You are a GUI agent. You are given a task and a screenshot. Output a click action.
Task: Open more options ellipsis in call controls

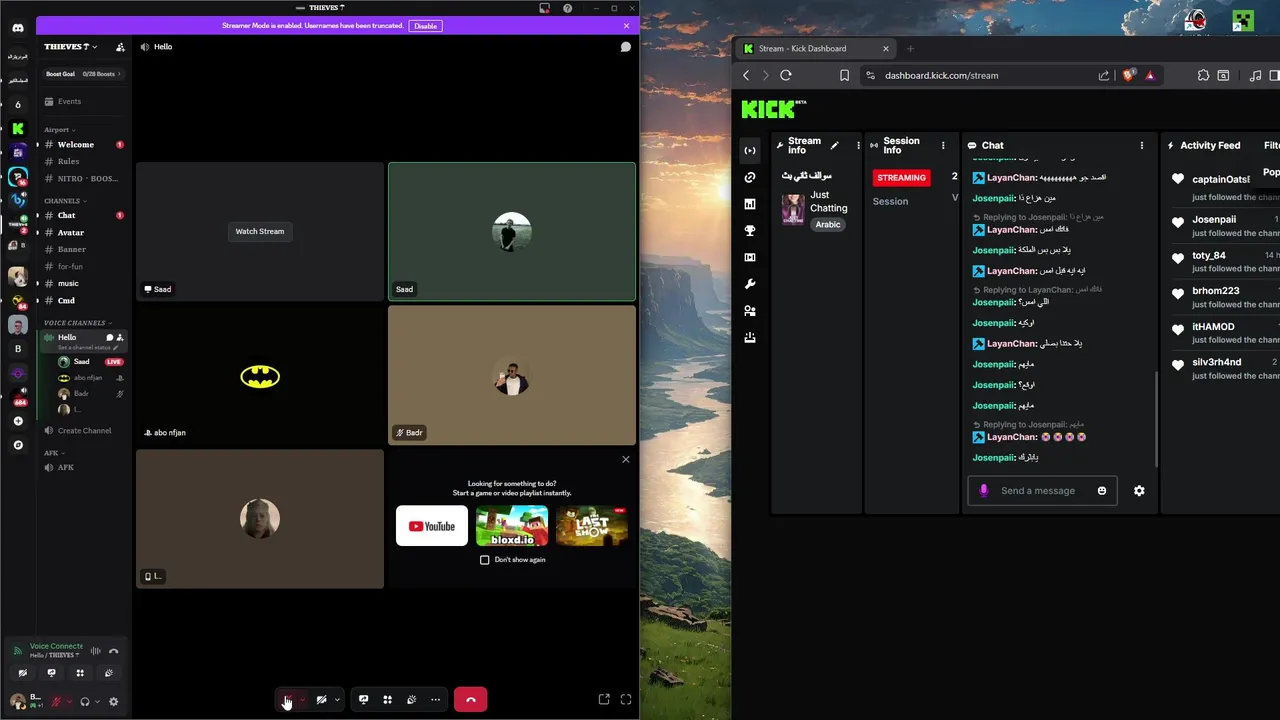435,700
